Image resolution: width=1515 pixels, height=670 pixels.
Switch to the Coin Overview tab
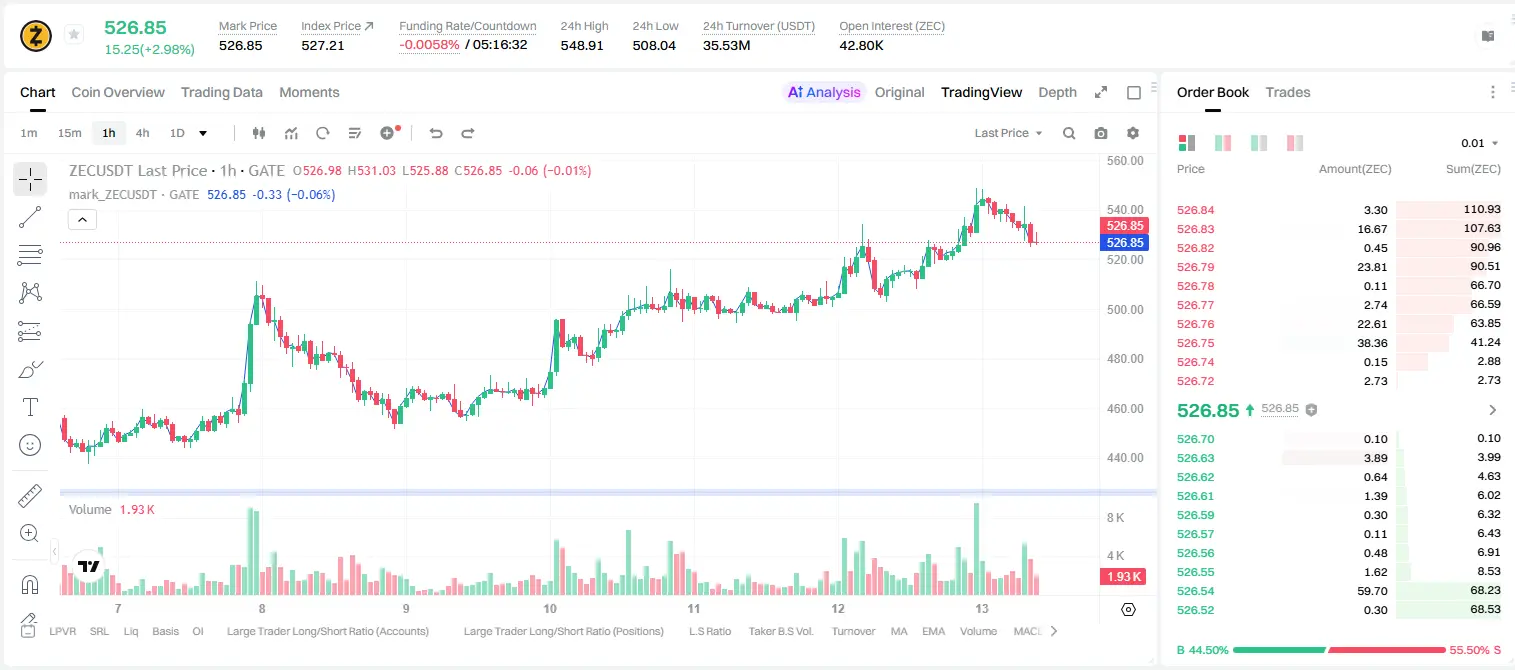point(118,92)
